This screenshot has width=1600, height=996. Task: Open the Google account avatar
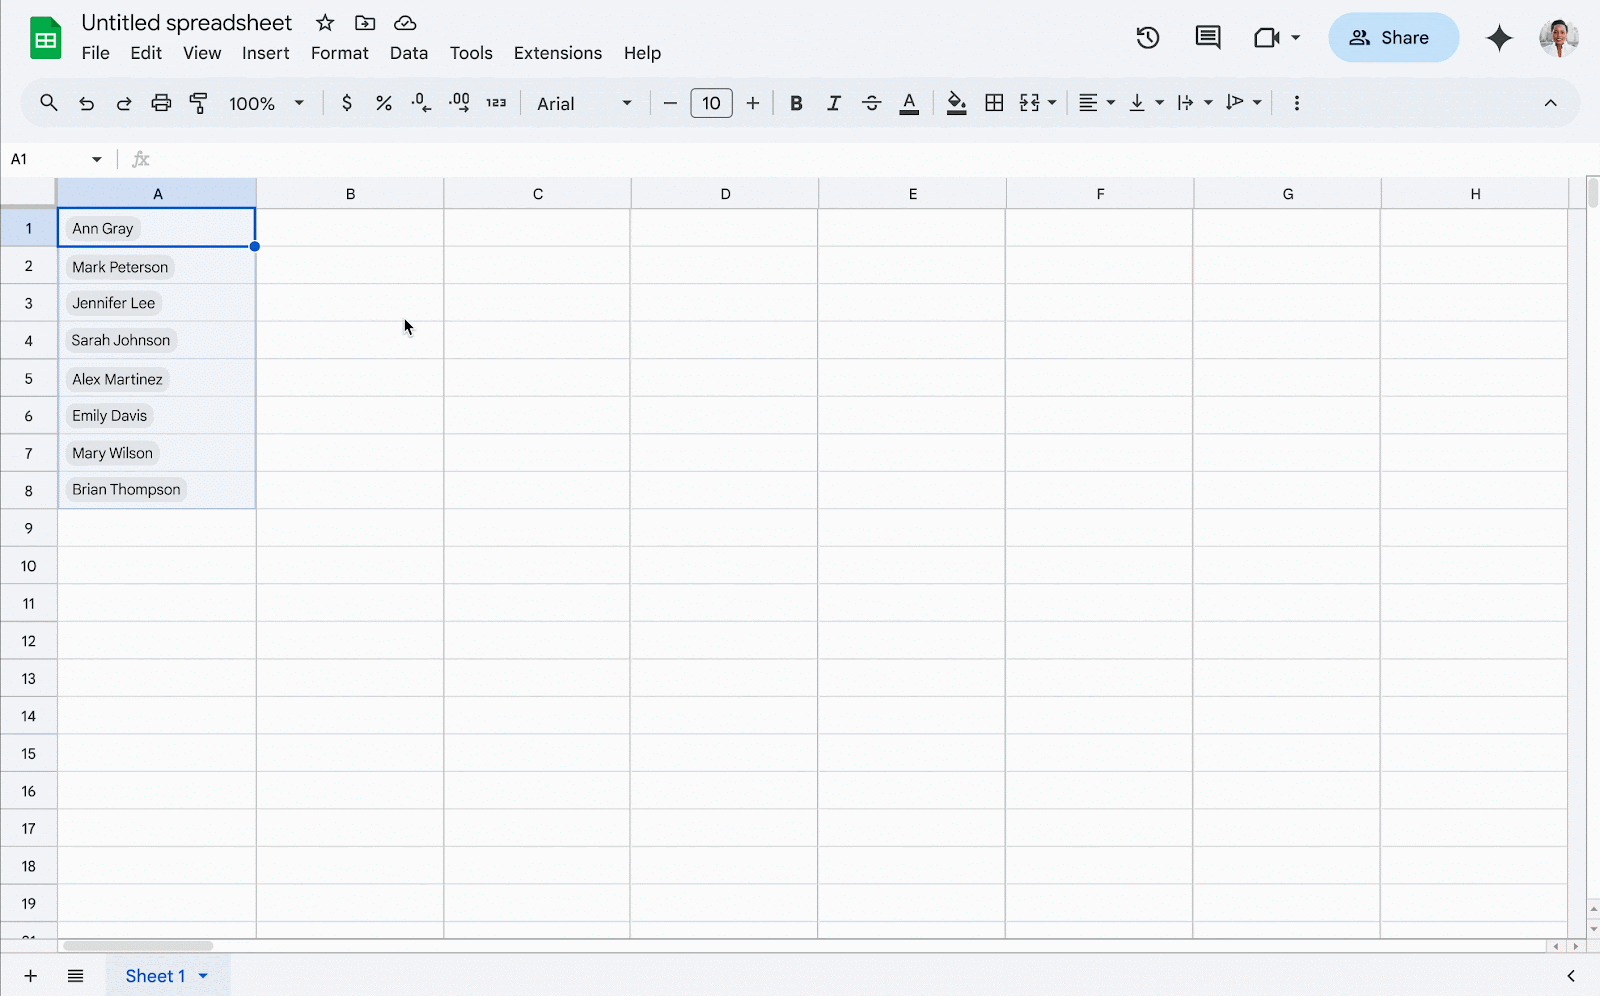(1559, 38)
